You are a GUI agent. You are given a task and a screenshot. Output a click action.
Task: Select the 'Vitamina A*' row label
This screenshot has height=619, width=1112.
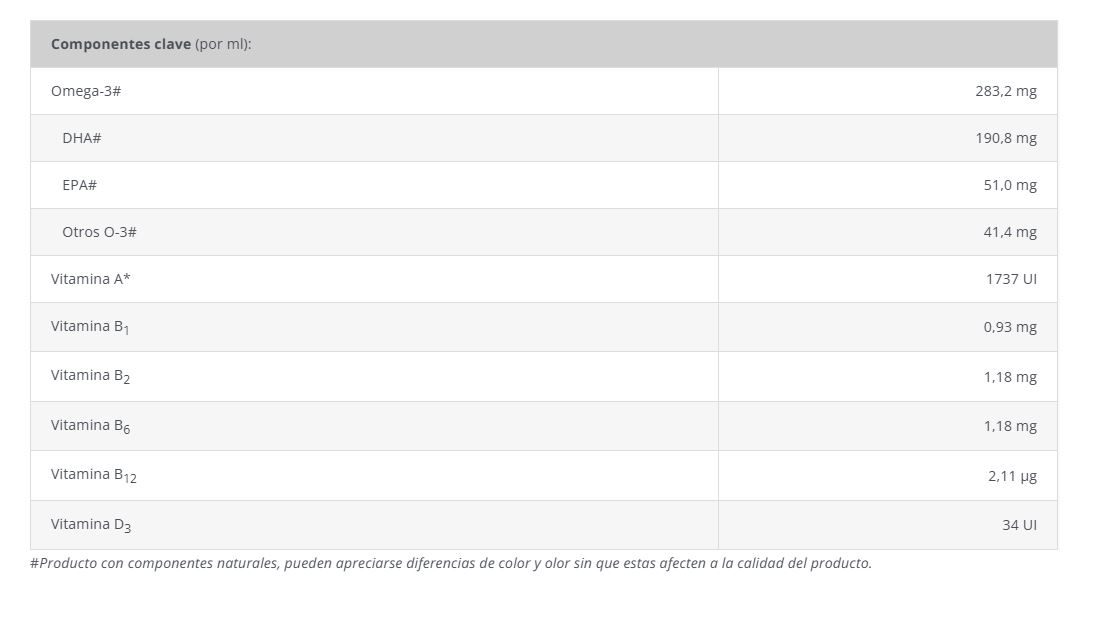pos(90,279)
